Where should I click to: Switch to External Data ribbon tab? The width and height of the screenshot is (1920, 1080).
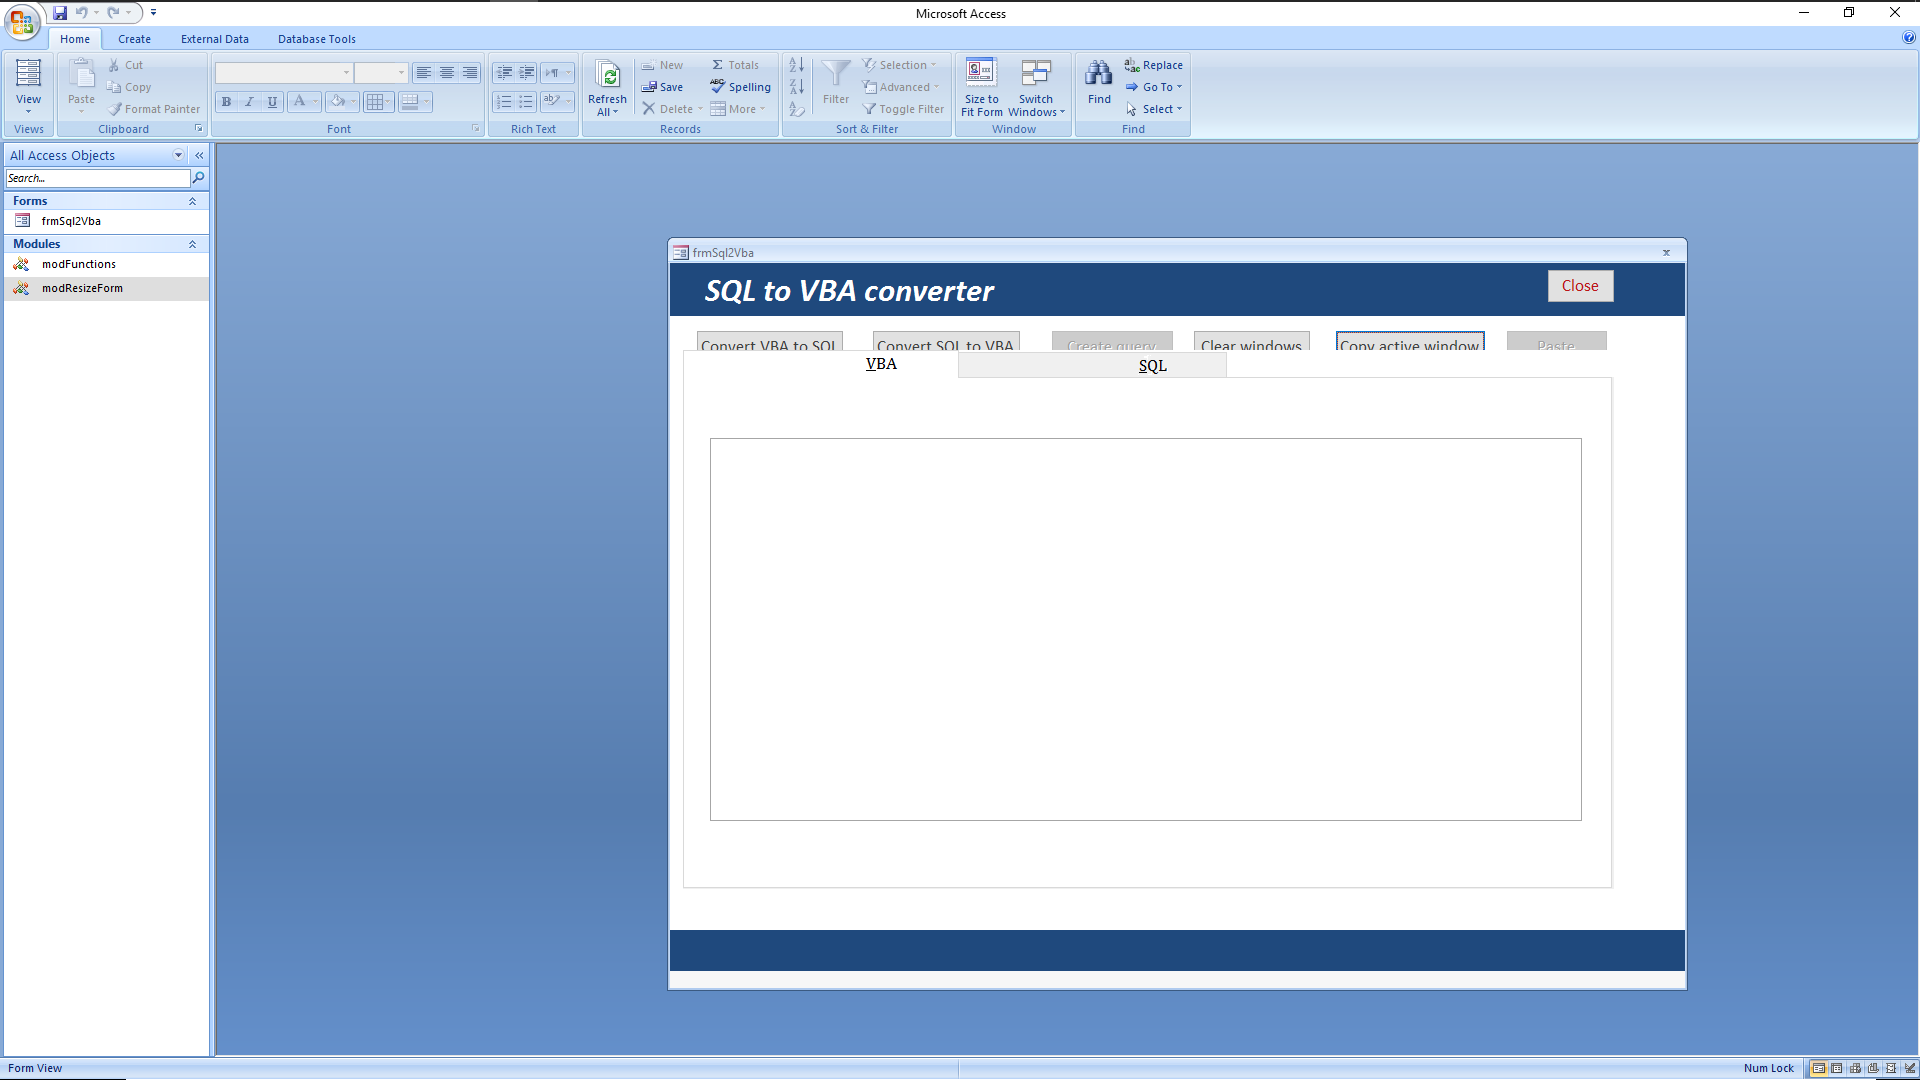click(215, 39)
